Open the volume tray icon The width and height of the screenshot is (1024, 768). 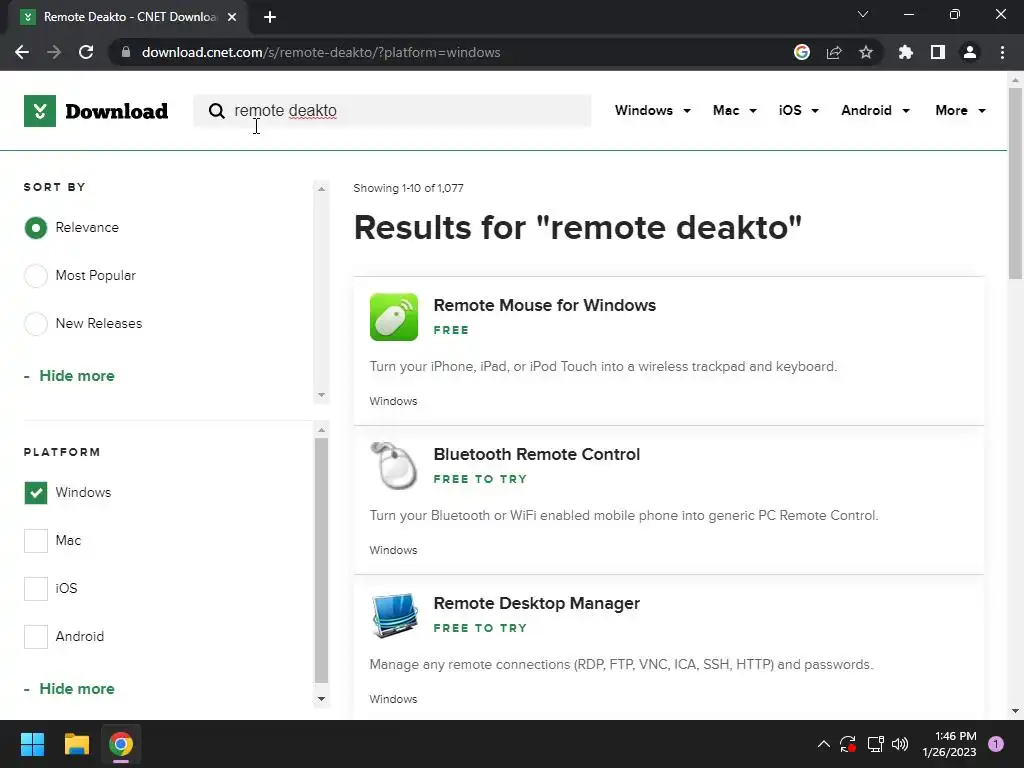click(x=900, y=744)
